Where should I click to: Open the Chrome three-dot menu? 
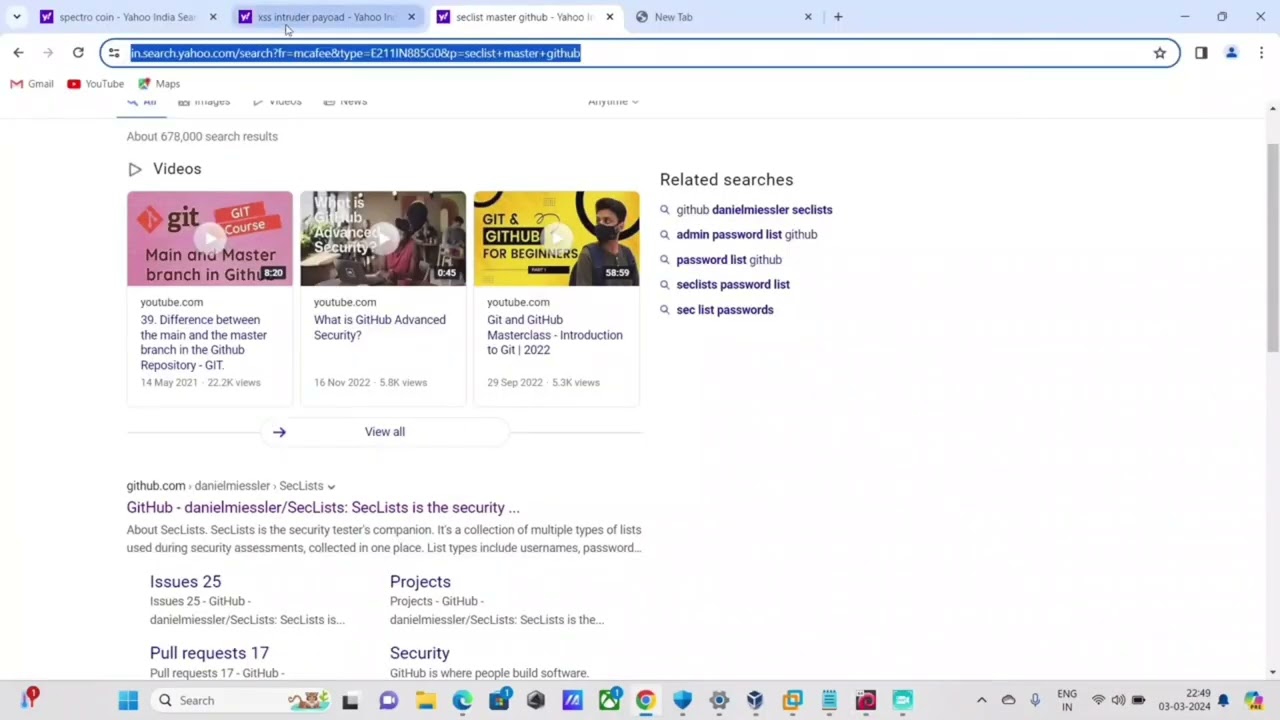point(1262,53)
